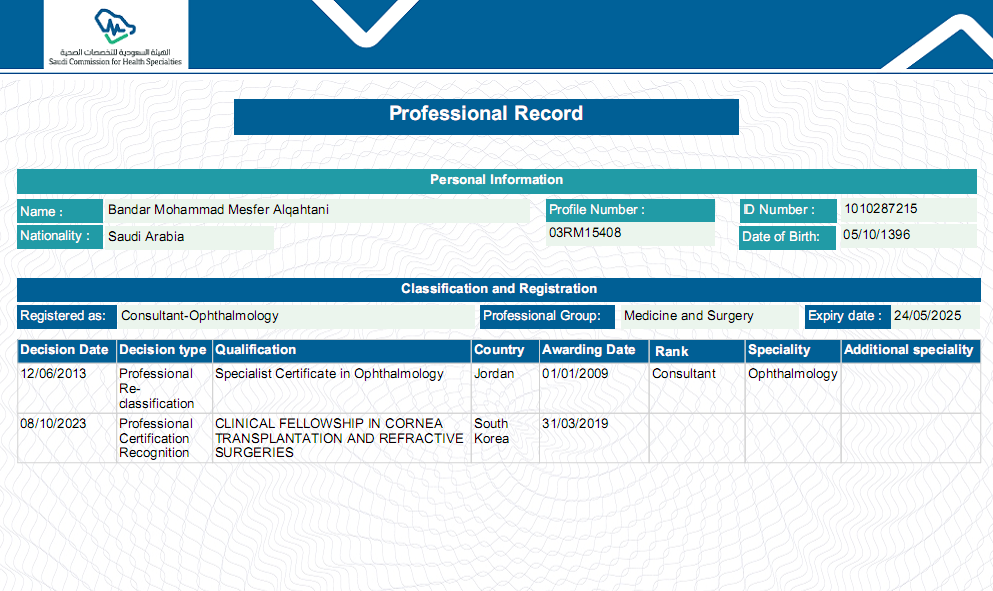Select the "Profile Number :" label
The image size is (993, 591).
(x=630, y=210)
